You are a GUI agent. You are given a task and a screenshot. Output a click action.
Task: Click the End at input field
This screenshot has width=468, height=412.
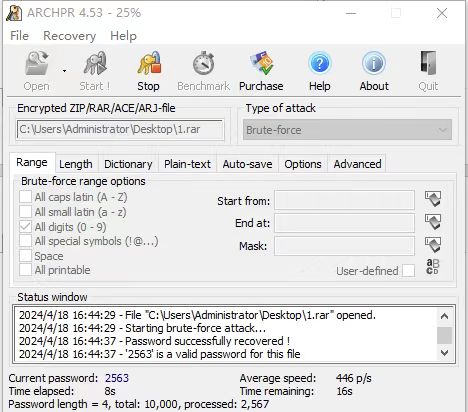tap(344, 223)
